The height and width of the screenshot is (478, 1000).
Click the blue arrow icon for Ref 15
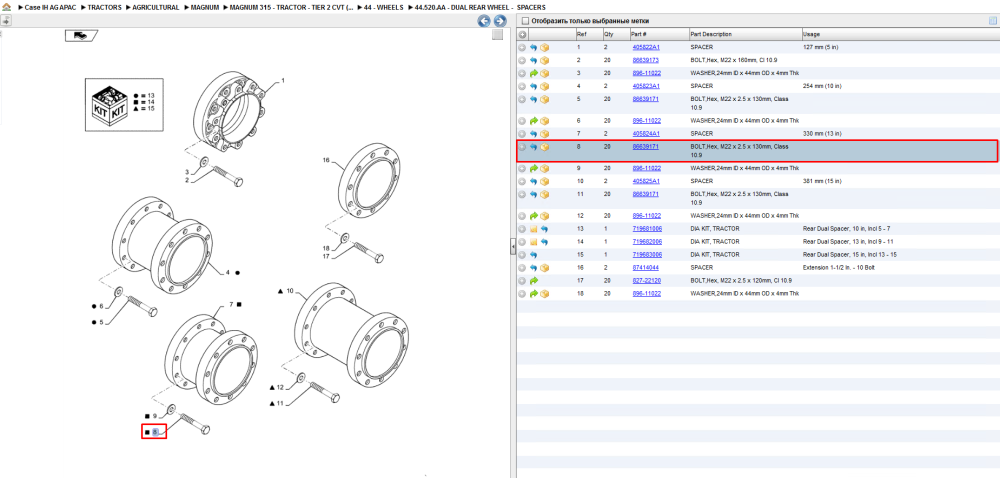(x=534, y=255)
